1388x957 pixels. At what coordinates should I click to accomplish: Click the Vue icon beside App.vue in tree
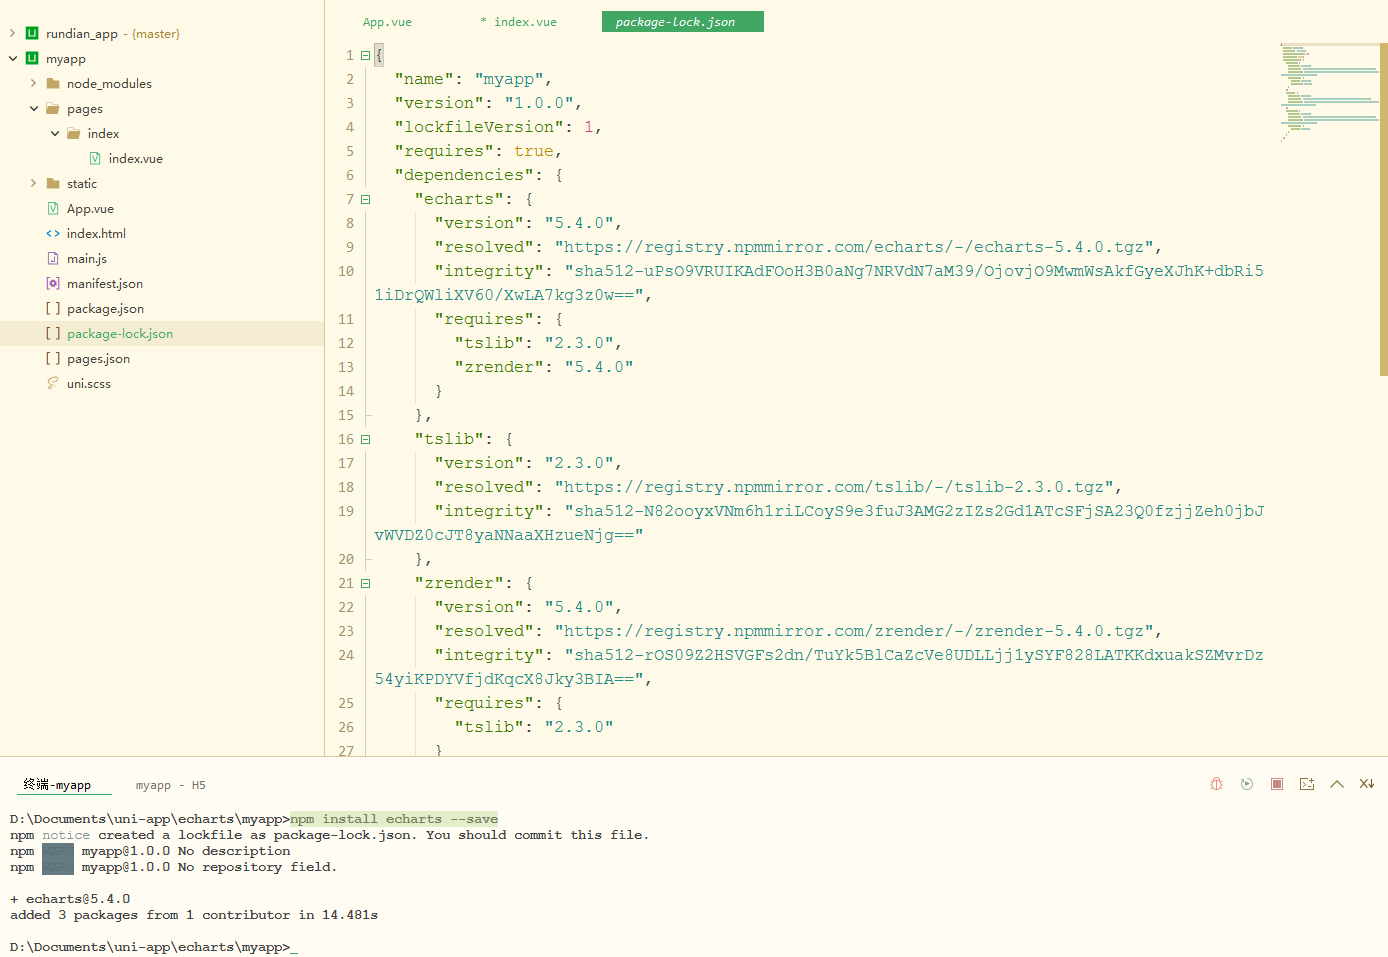pos(53,208)
